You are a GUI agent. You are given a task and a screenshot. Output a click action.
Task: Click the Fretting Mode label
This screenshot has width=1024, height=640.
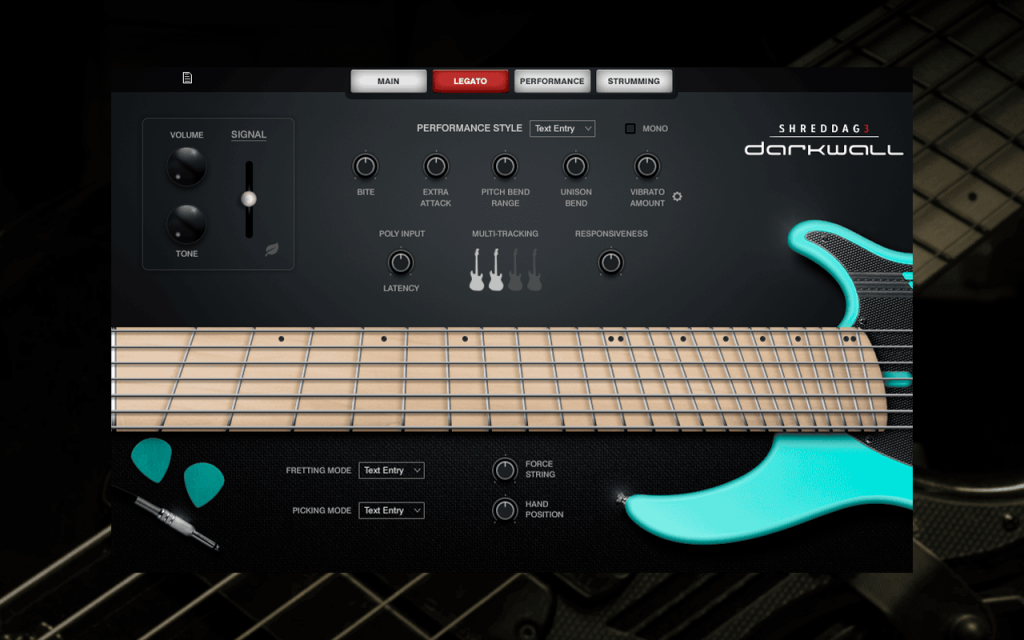[319, 470]
